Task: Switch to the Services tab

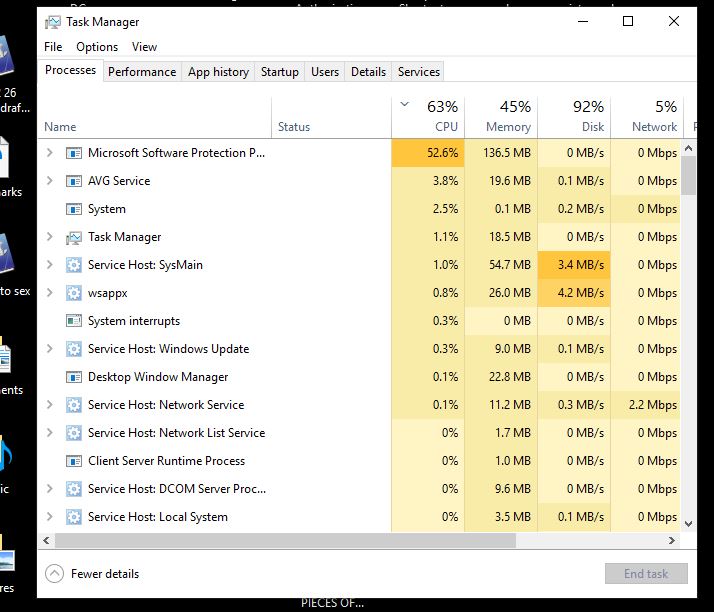Action: tap(419, 72)
